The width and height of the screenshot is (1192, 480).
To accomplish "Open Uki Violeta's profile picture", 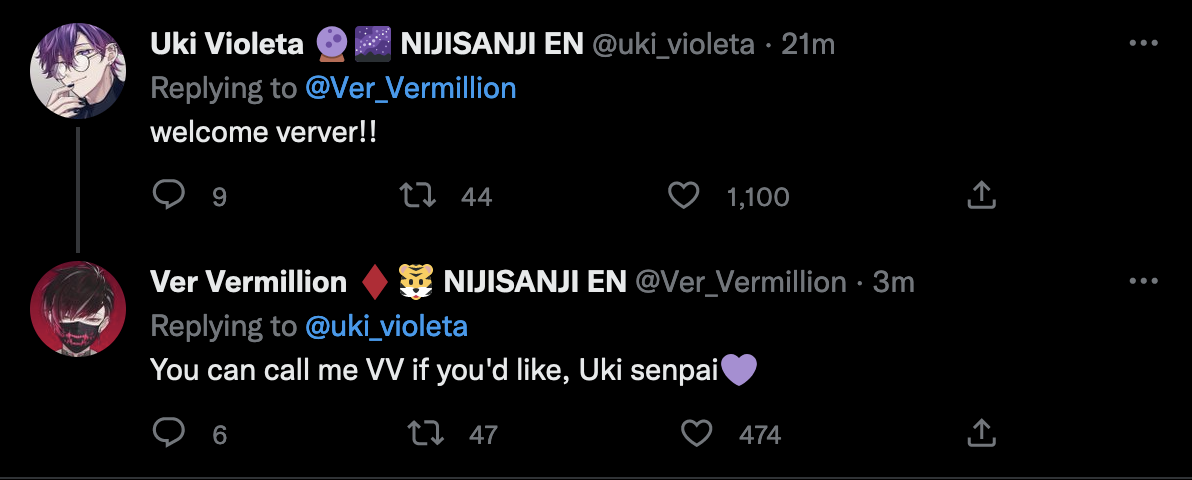I will (78, 69).
